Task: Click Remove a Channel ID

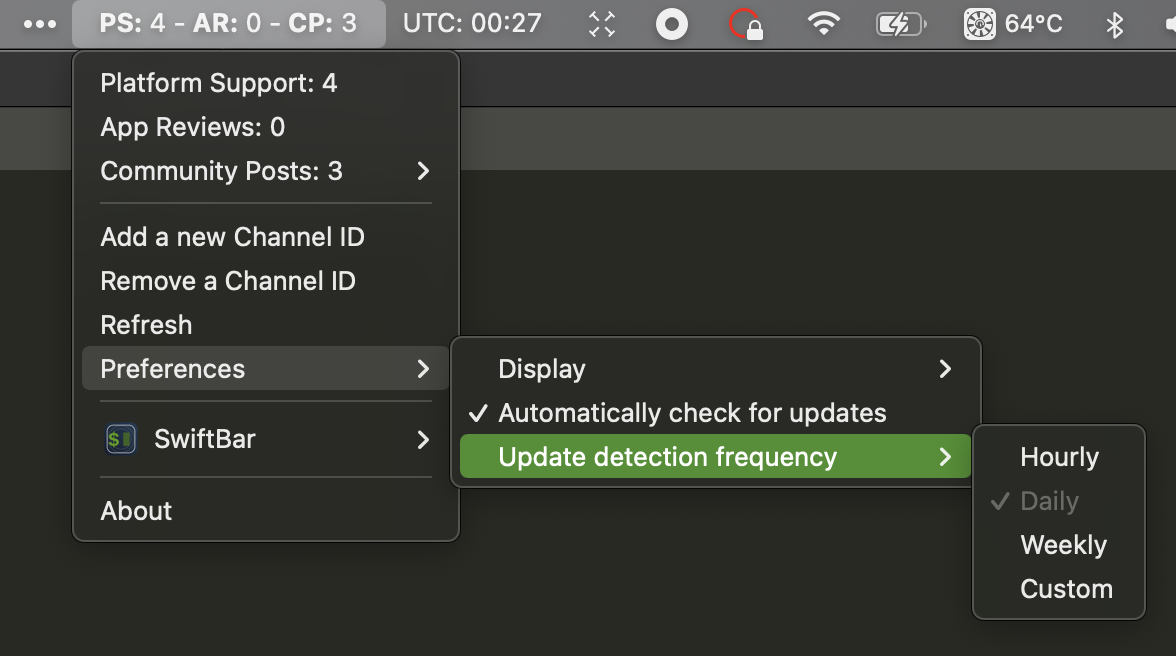Action: (x=227, y=281)
